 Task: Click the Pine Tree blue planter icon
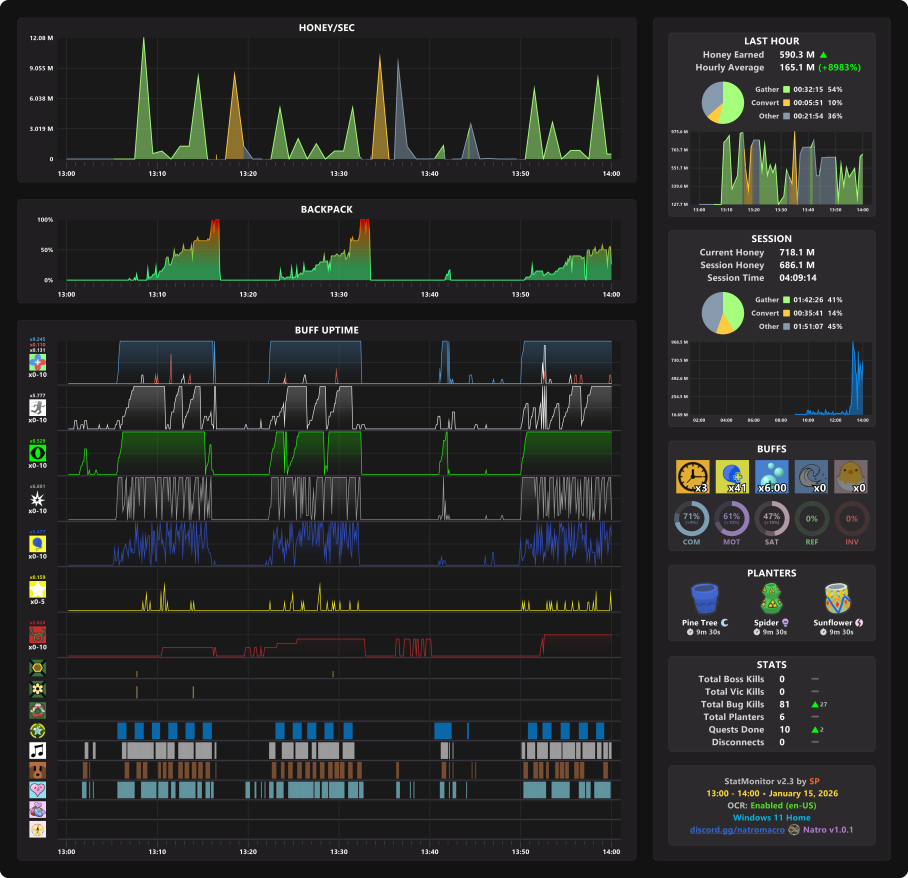705,599
